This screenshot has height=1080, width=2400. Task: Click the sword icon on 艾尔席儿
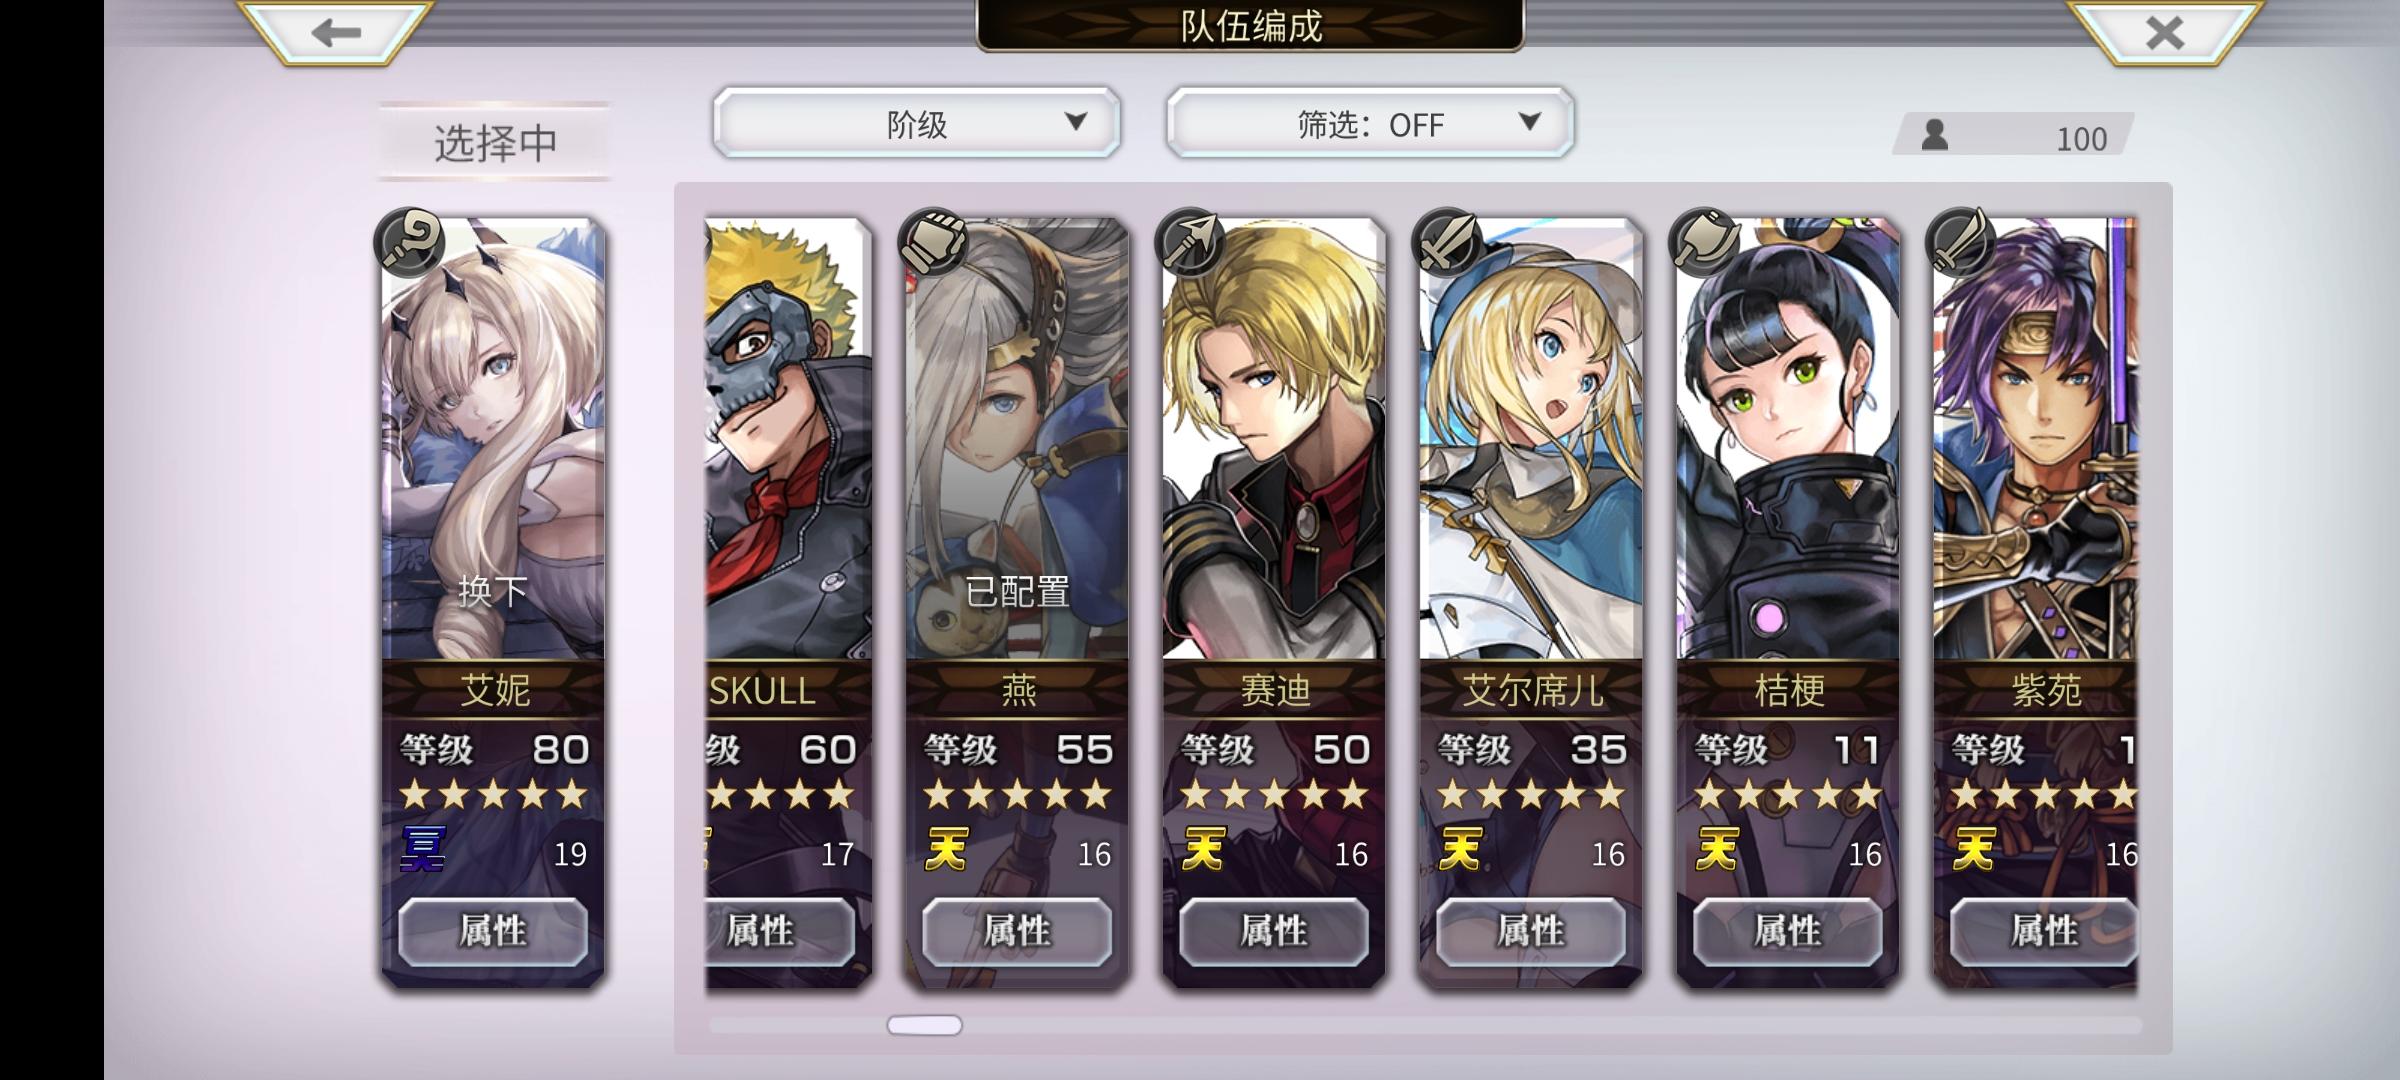(1448, 243)
